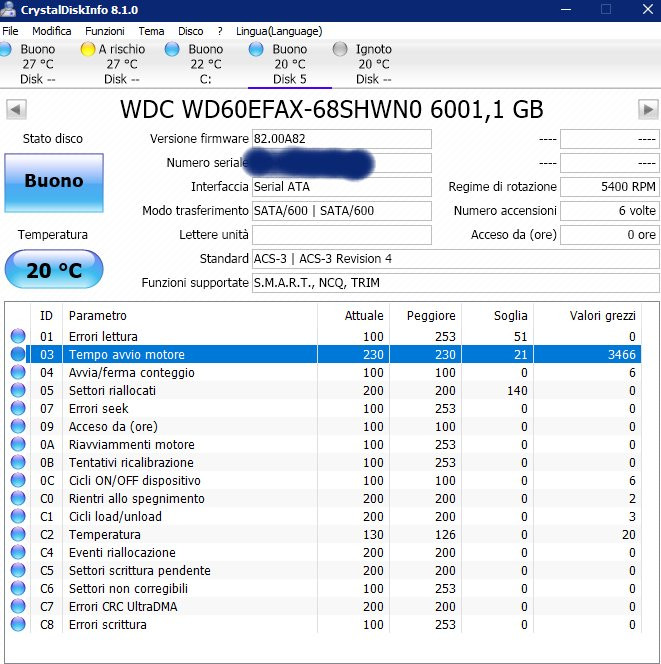This screenshot has width=661, height=664.
Task: Click status icon for Settori scrittura pendente row
Action: [18, 570]
